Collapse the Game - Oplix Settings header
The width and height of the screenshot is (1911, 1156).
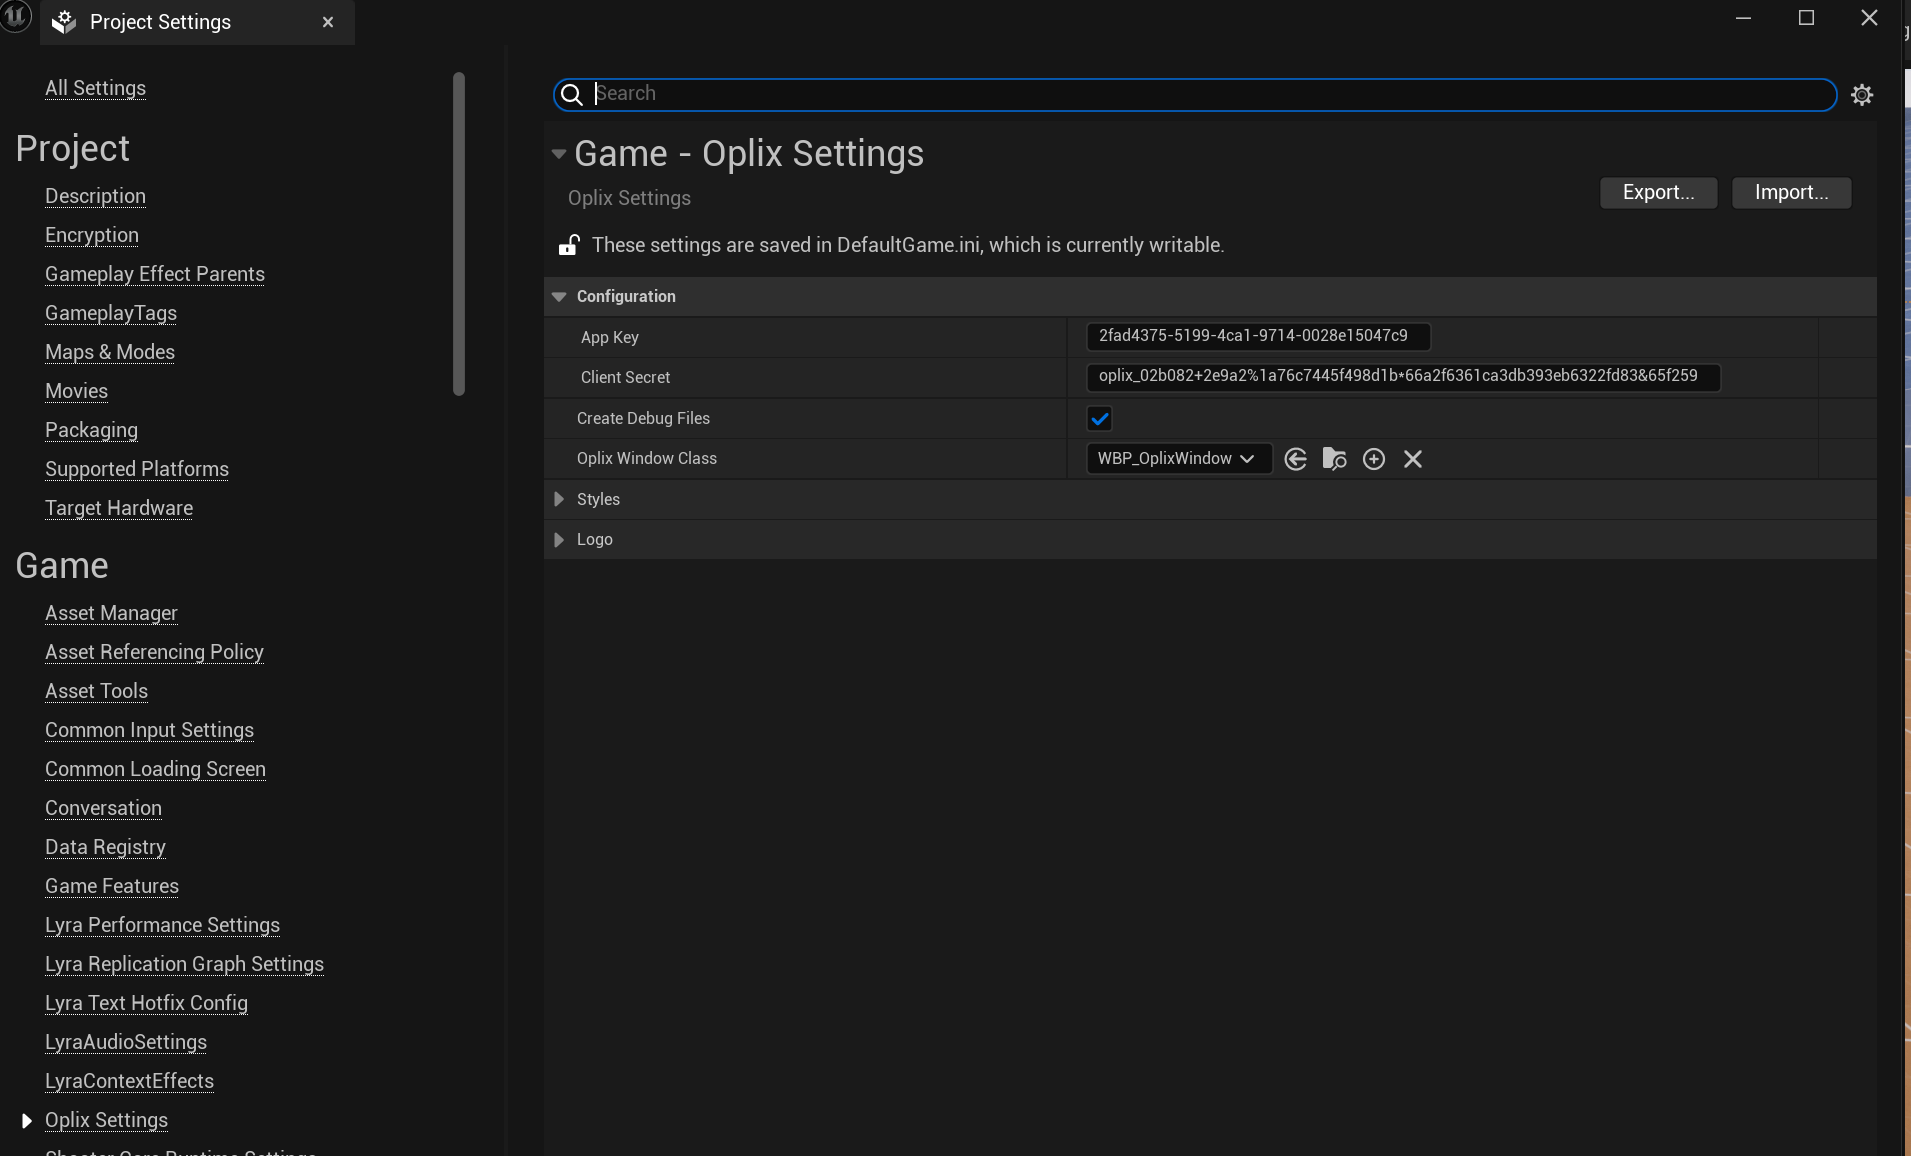click(558, 154)
